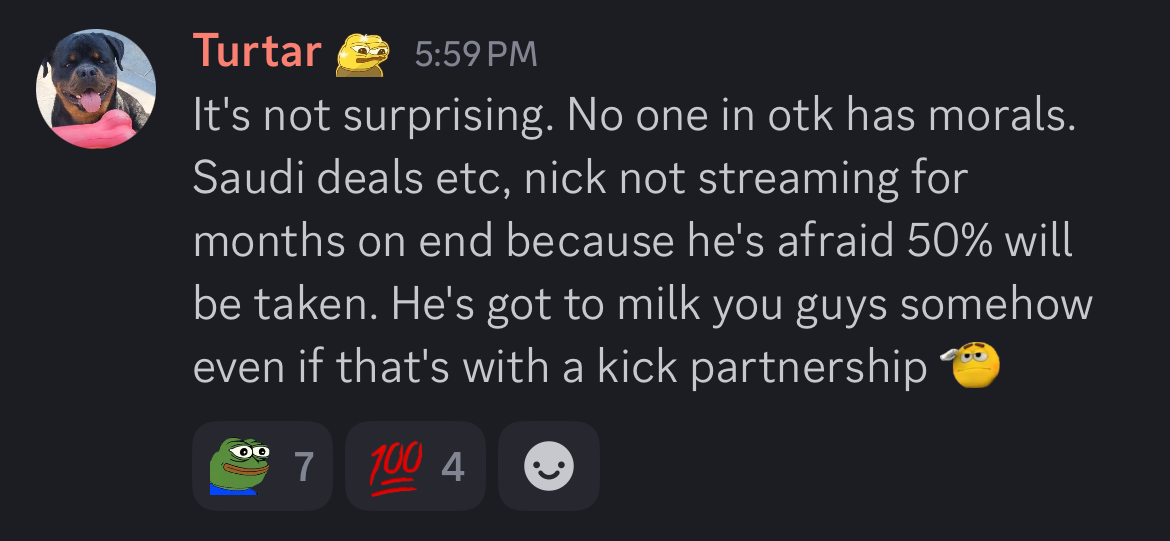
Task: Click the word "somehow" in the message
Action: pos(996,304)
